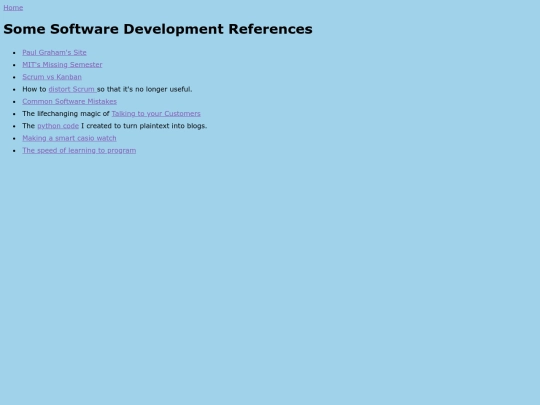This screenshot has width=540, height=405.
Task: Follow the distort Scrum link
Action: coord(72,89)
